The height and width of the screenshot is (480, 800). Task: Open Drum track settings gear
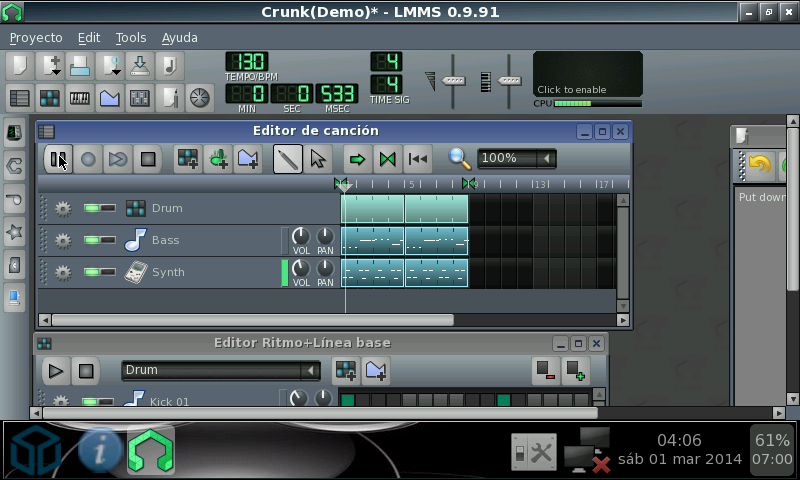[x=63, y=209]
